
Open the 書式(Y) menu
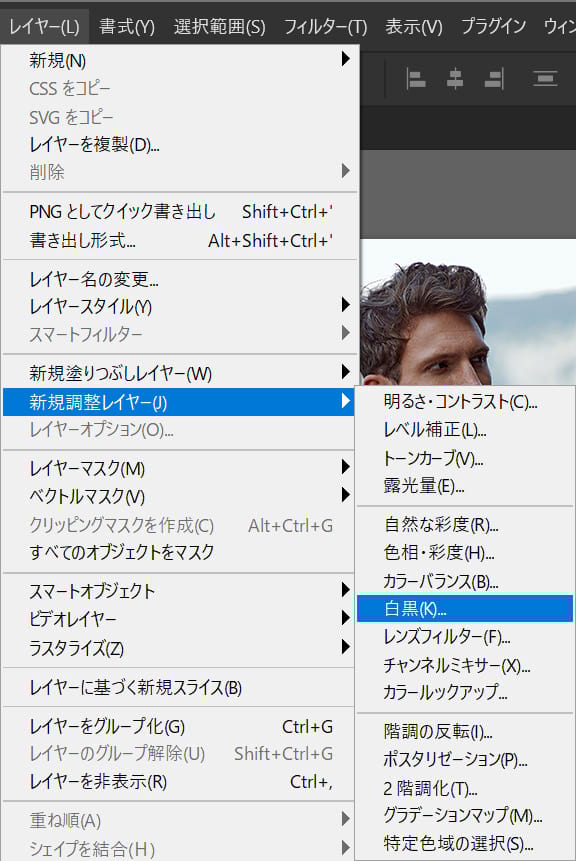(x=127, y=26)
